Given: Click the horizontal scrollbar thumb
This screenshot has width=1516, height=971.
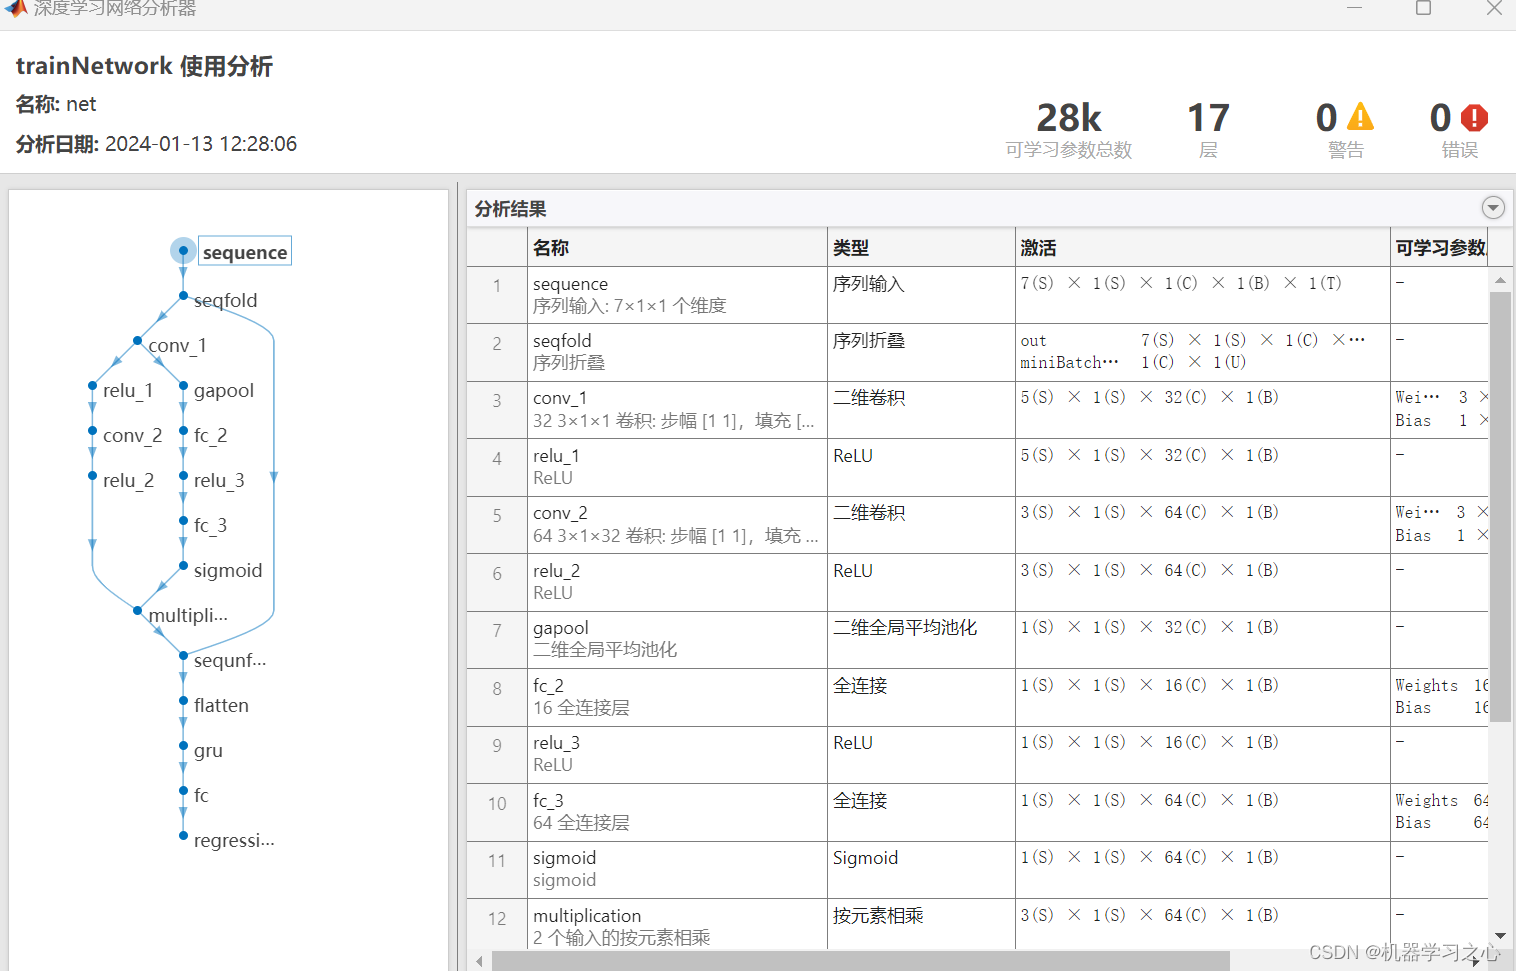Looking at the screenshot, I should coord(860,961).
